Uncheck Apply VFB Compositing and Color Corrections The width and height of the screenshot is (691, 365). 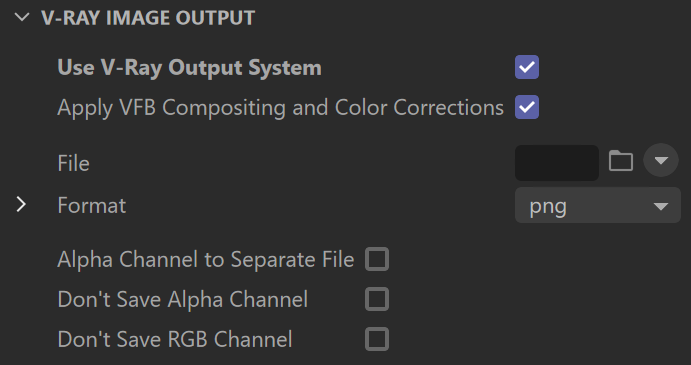(x=527, y=107)
